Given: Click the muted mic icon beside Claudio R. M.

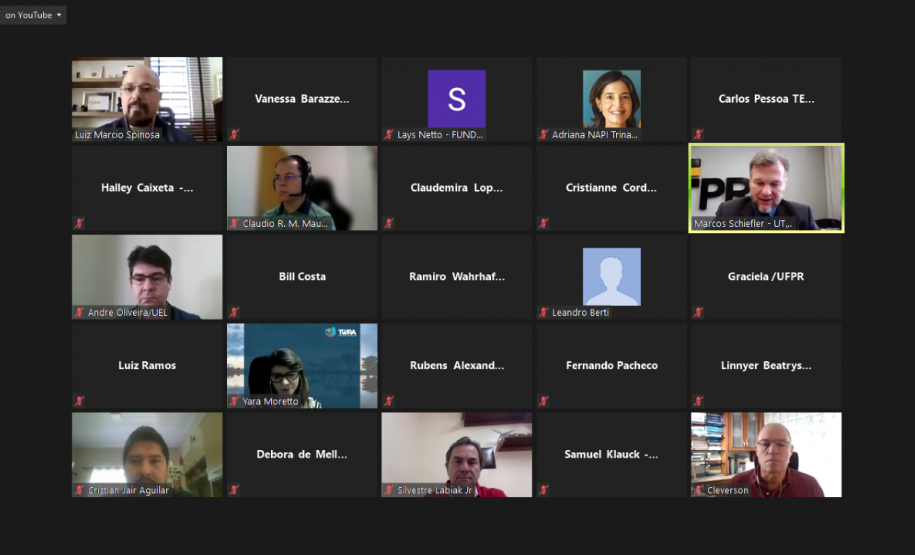Looking at the screenshot, I should pyautogui.click(x=234, y=223).
